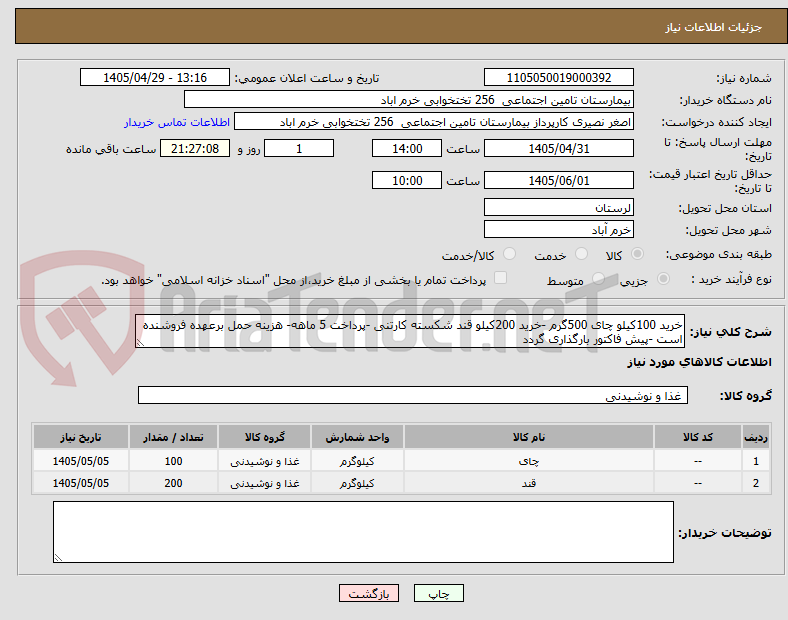The width and height of the screenshot is (788, 620).
Task: Select the خدمت radio button
Action: pyautogui.click(x=581, y=254)
